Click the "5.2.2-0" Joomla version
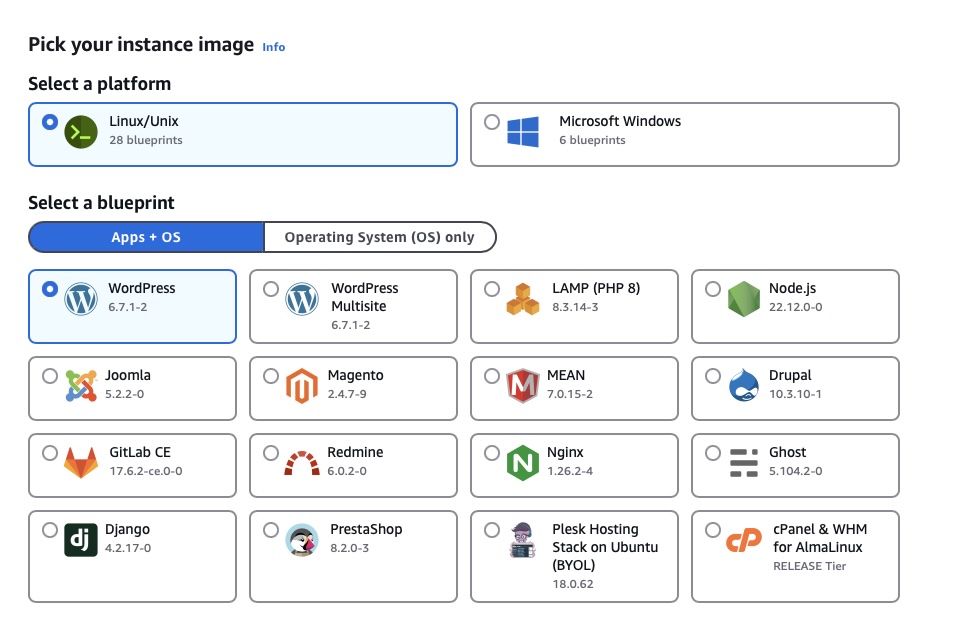The width and height of the screenshot is (960, 625). [124, 394]
